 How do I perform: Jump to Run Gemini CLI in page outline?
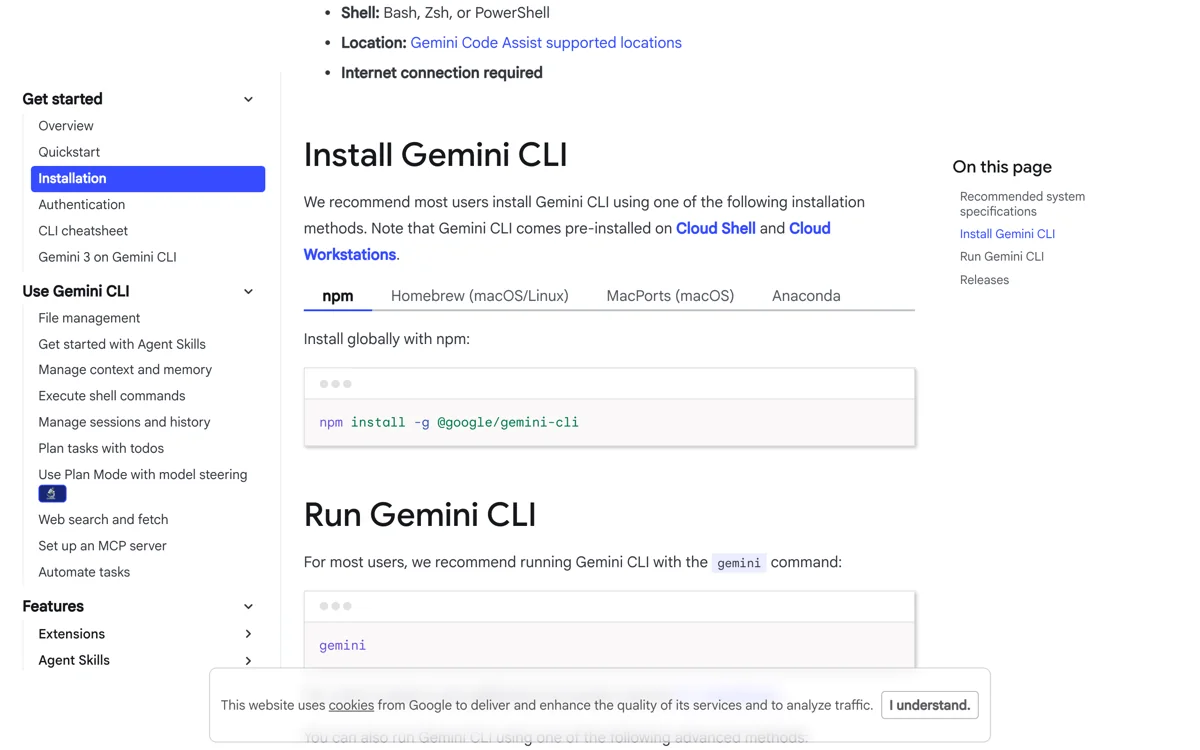point(1002,257)
